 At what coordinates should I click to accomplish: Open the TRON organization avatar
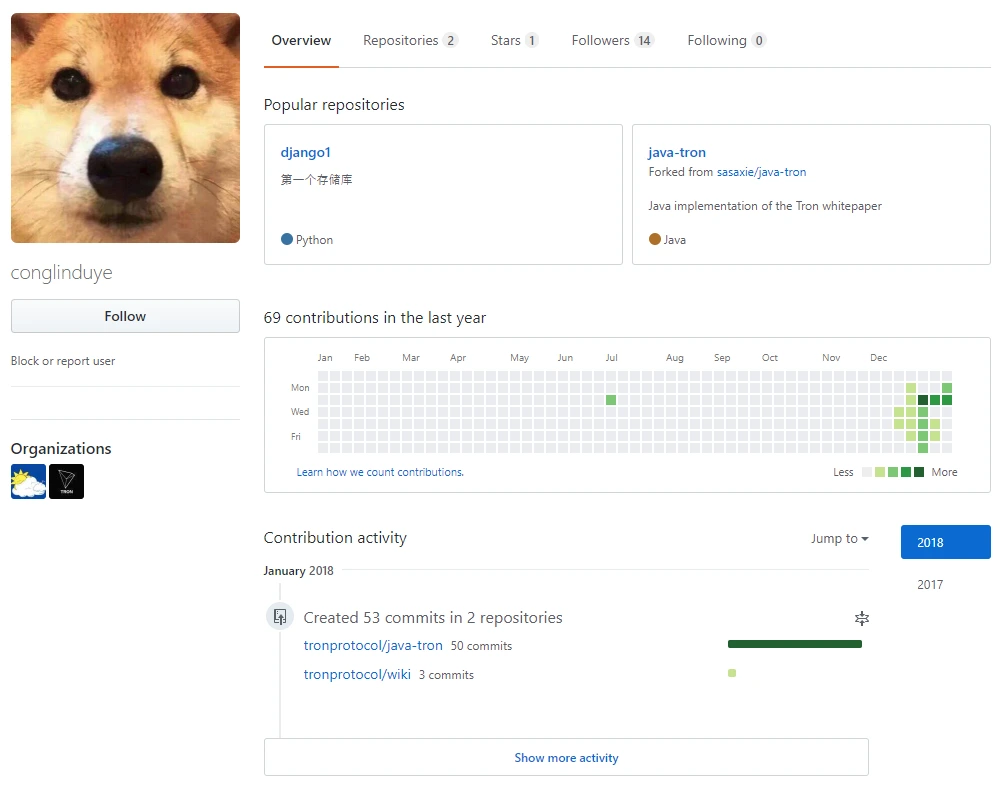tap(66, 481)
